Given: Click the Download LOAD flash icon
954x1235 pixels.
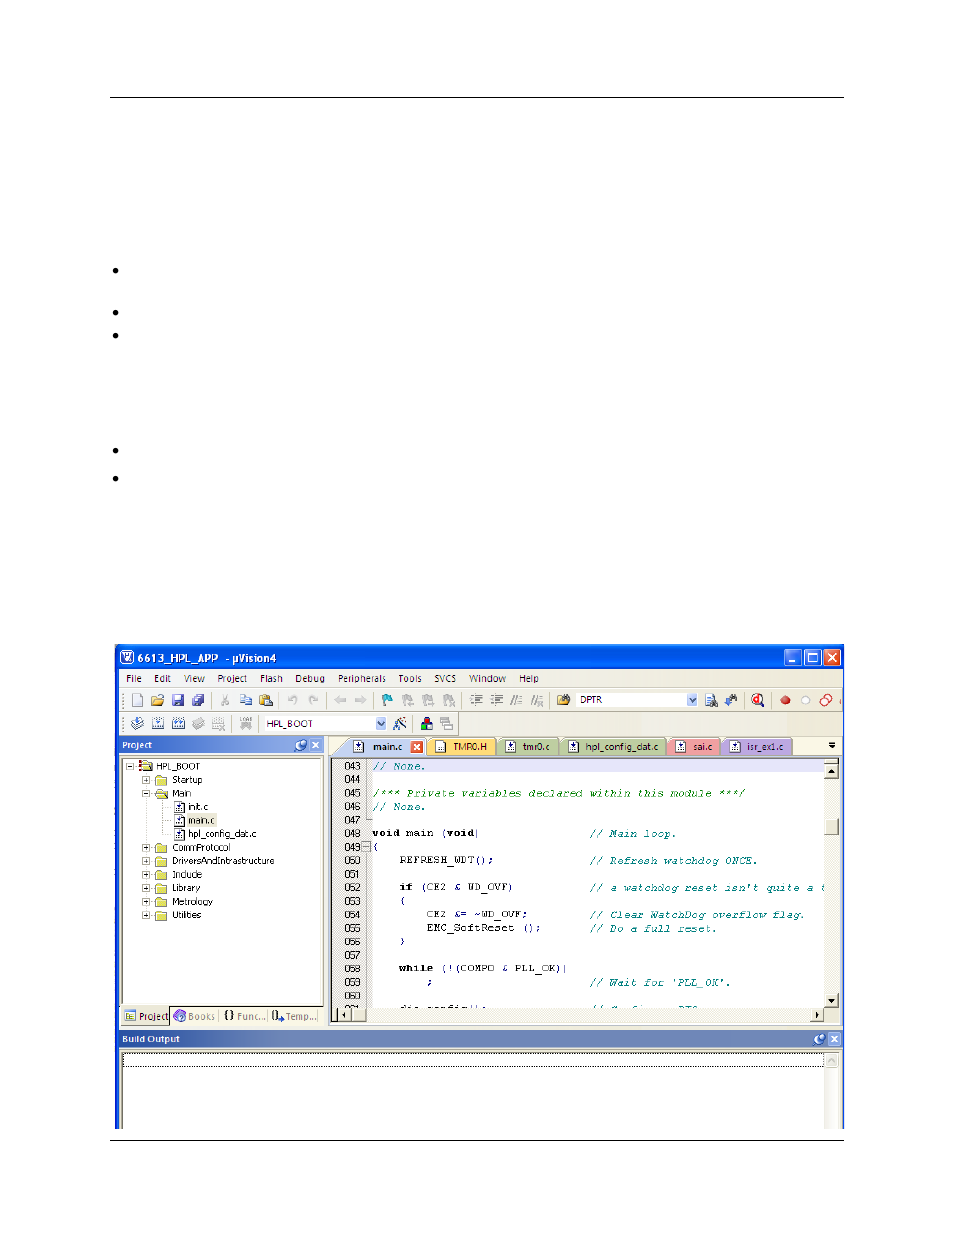Looking at the screenshot, I should [245, 723].
